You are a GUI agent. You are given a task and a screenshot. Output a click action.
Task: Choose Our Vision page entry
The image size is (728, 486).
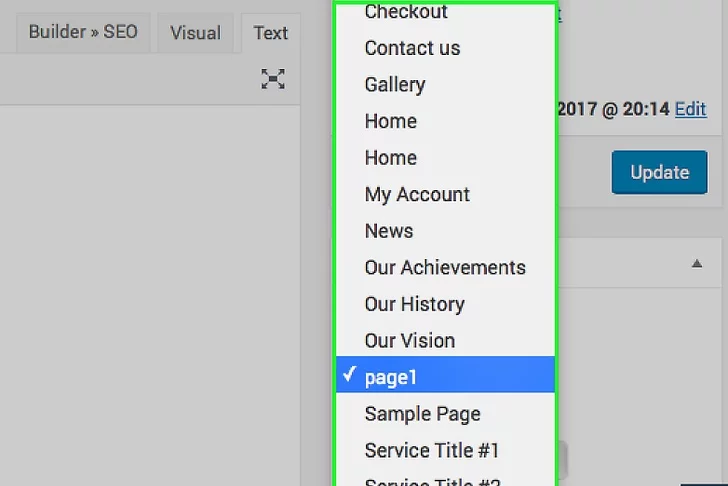(410, 341)
